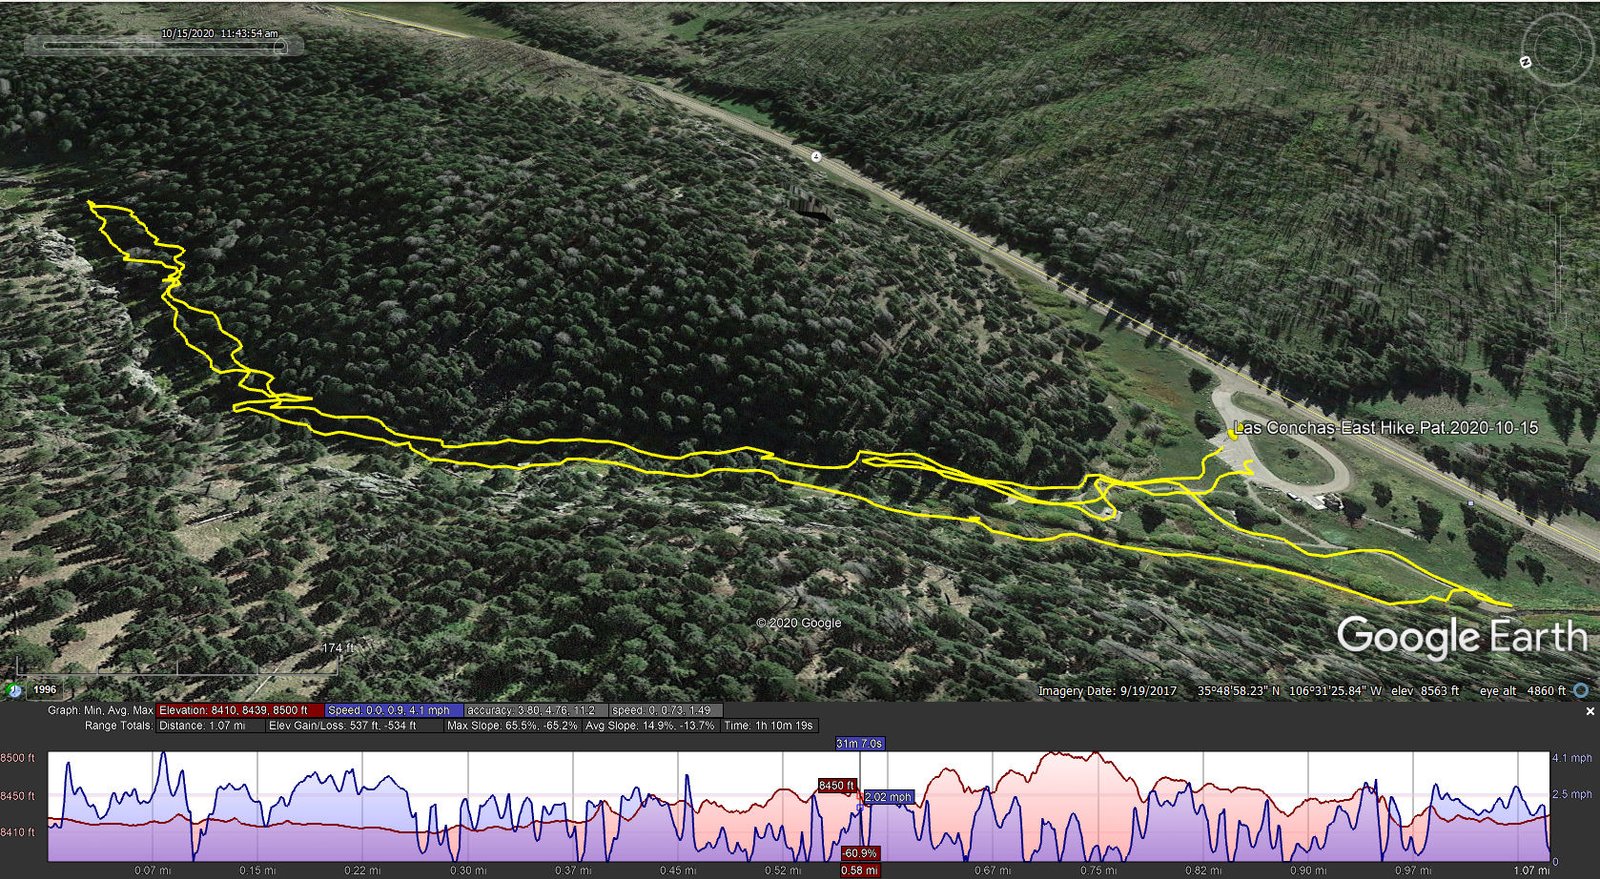Click the time slider thumb handle
The height and width of the screenshot is (879, 1600).
[x=281, y=46]
